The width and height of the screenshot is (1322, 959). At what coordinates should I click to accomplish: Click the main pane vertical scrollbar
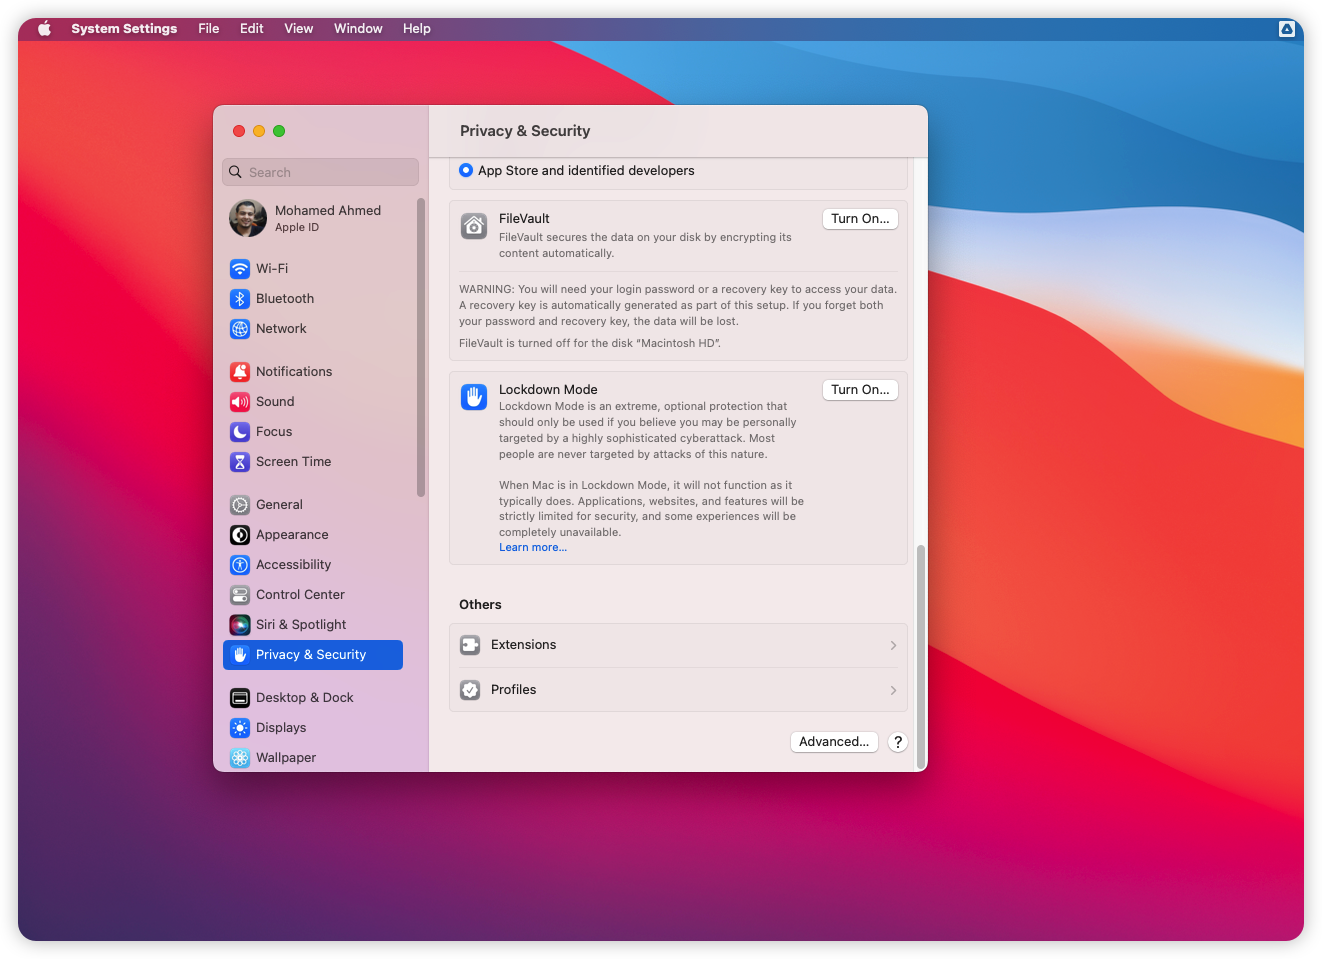(921, 656)
